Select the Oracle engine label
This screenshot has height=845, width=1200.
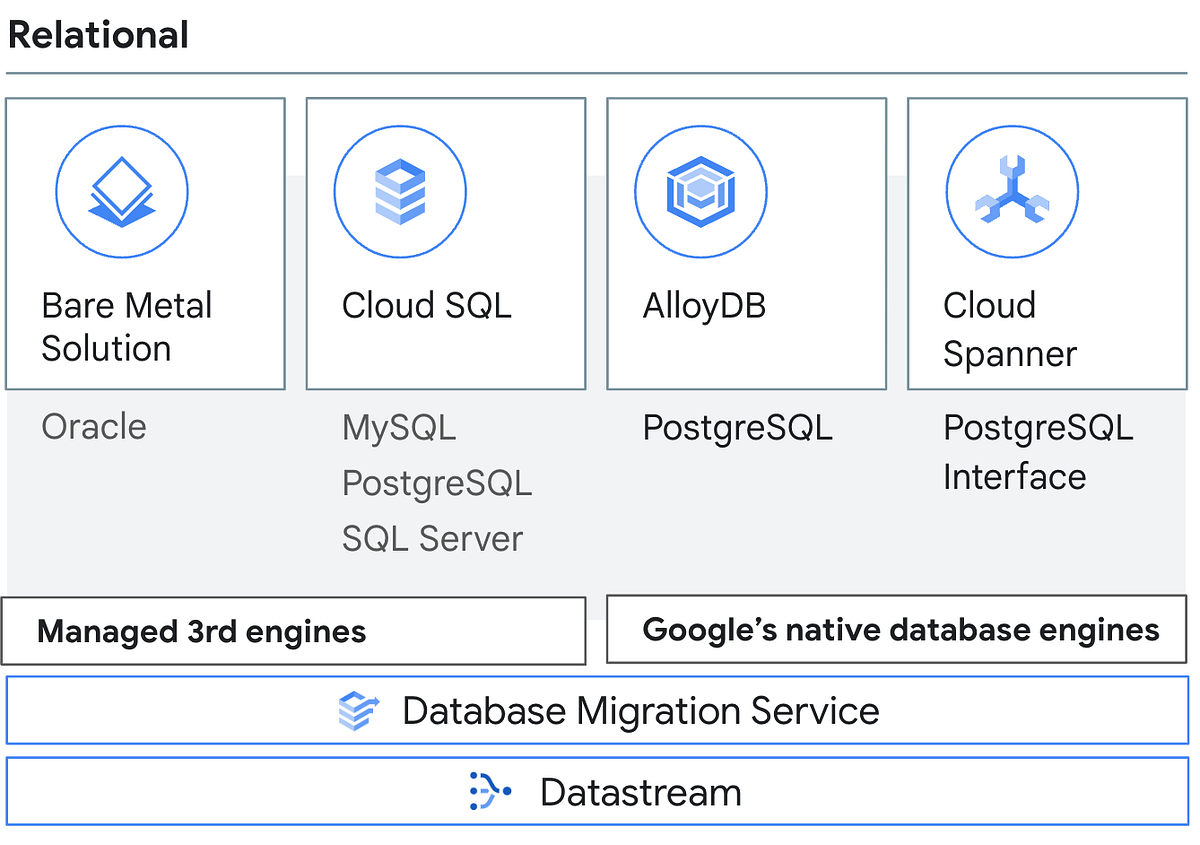[94, 427]
